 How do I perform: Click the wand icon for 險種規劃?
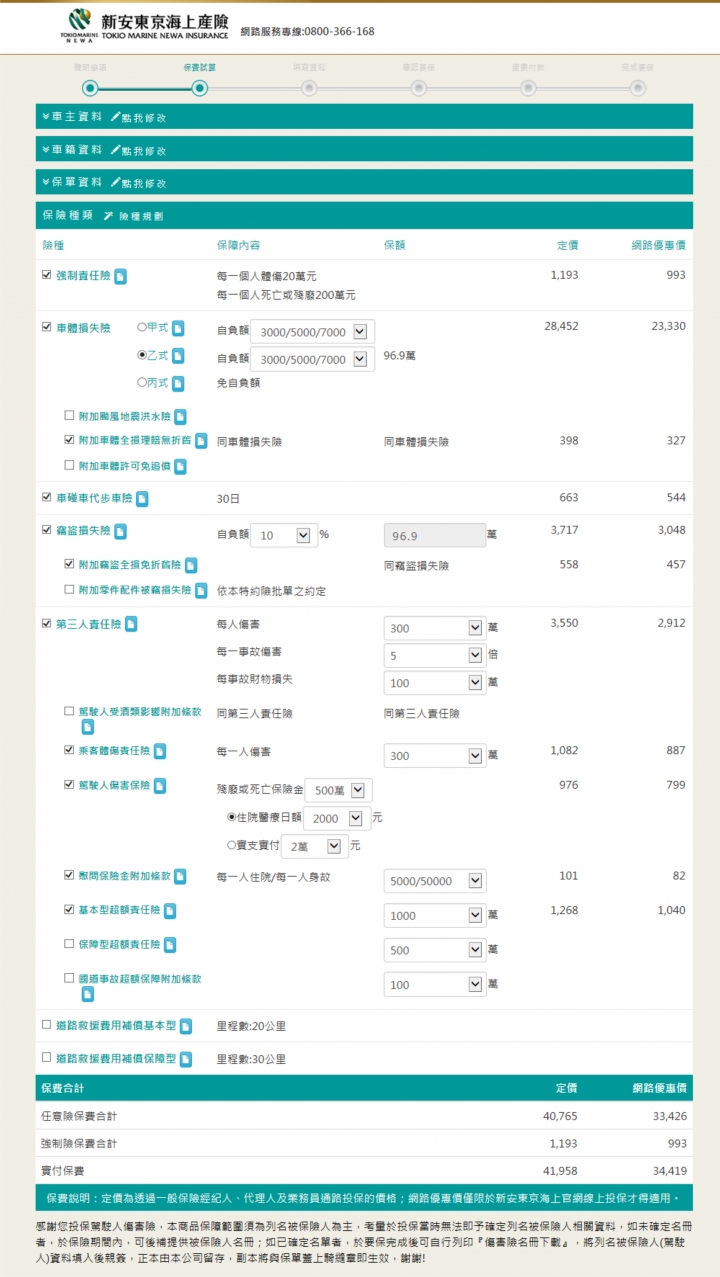(108, 216)
